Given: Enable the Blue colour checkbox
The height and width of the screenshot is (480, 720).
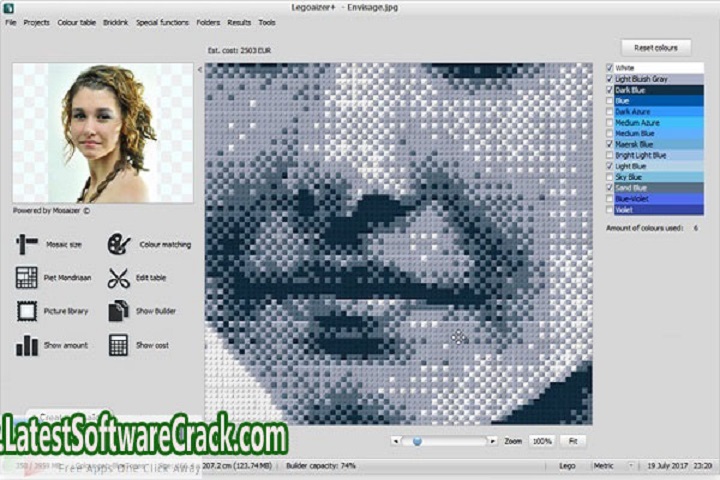Looking at the screenshot, I should click(x=610, y=101).
